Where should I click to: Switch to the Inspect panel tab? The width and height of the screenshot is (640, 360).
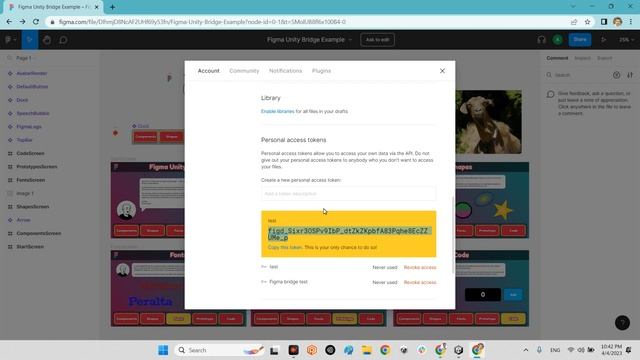coord(582,58)
